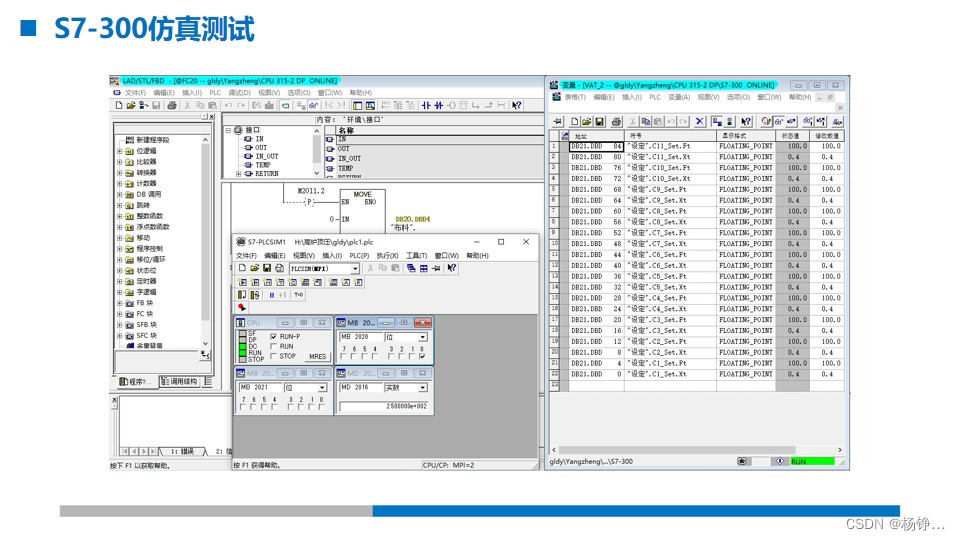Open the format dropdown for MD 2016
This screenshot has height=540, width=960.
422,388
